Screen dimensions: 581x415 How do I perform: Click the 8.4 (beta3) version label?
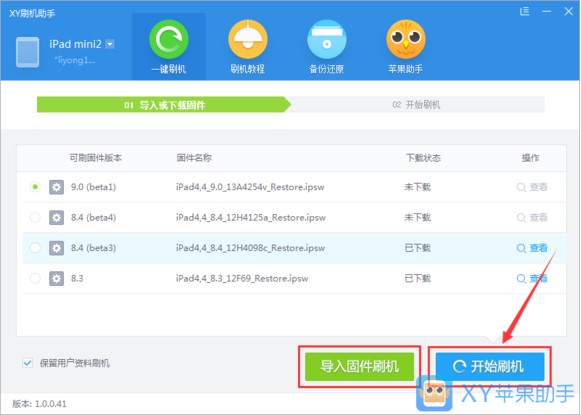point(93,248)
